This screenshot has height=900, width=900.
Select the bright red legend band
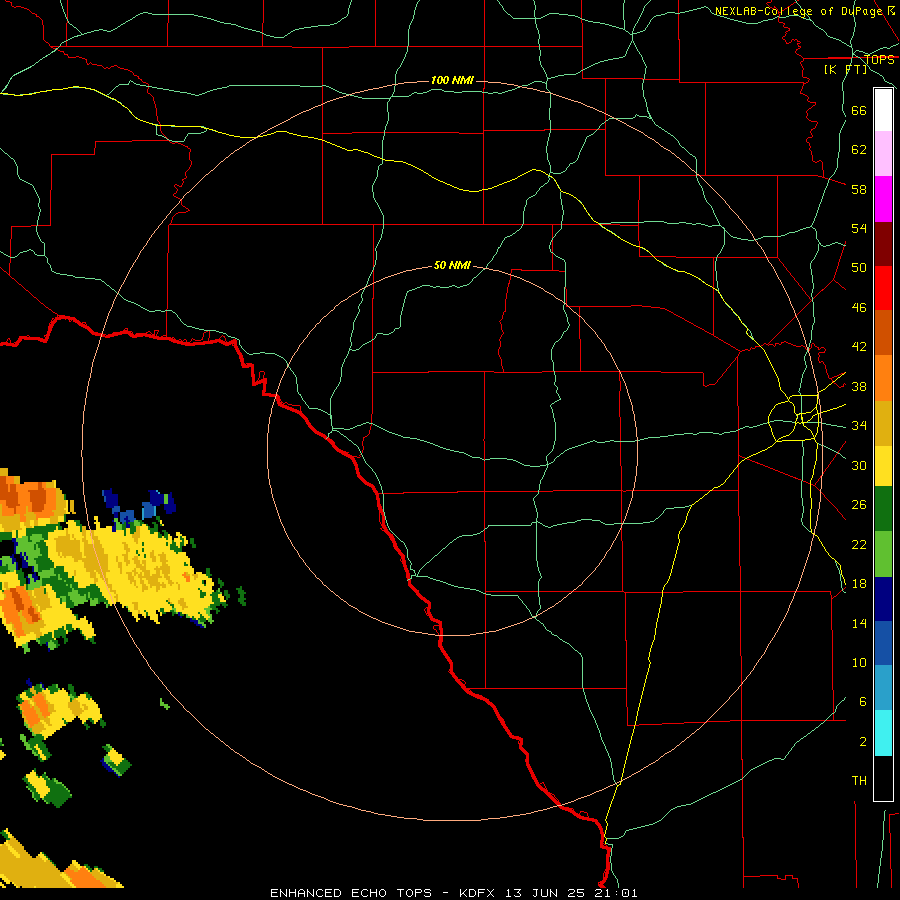click(x=883, y=288)
